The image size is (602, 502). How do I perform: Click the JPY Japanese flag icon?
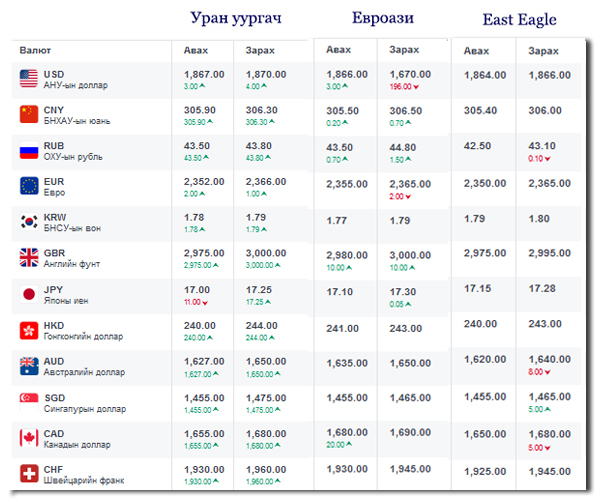click(29, 294)
